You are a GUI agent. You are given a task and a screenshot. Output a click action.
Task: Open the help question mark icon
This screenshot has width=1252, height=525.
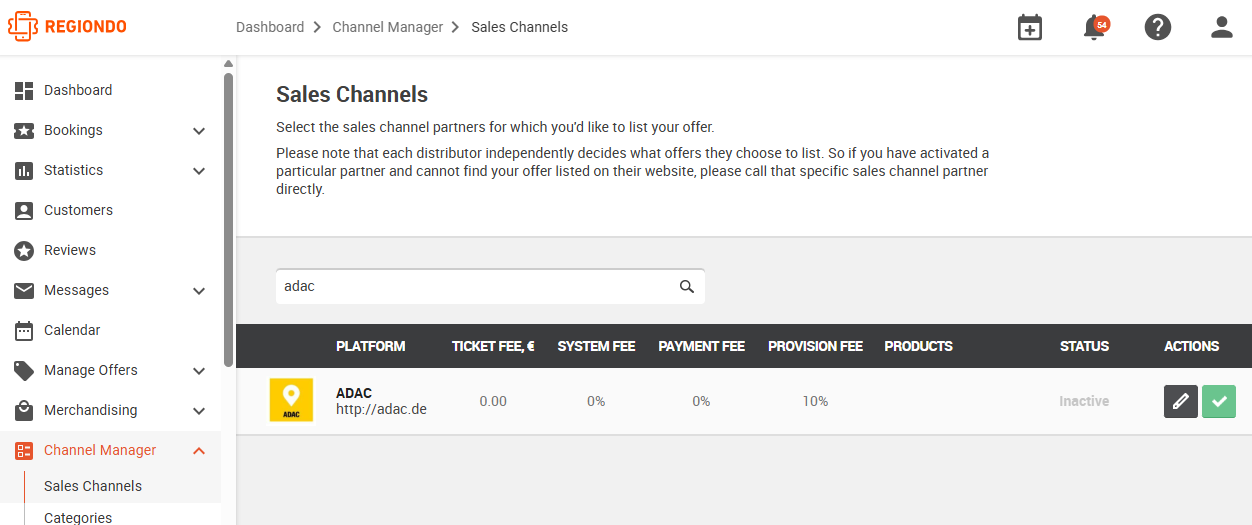point(1158,28)
